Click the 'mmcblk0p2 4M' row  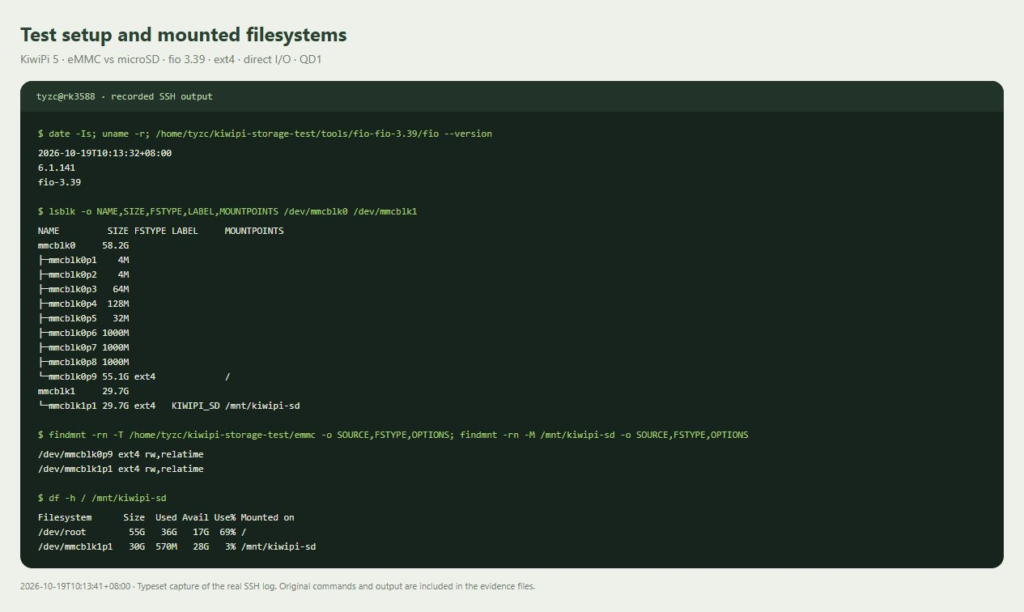click(x=83, y=275)
